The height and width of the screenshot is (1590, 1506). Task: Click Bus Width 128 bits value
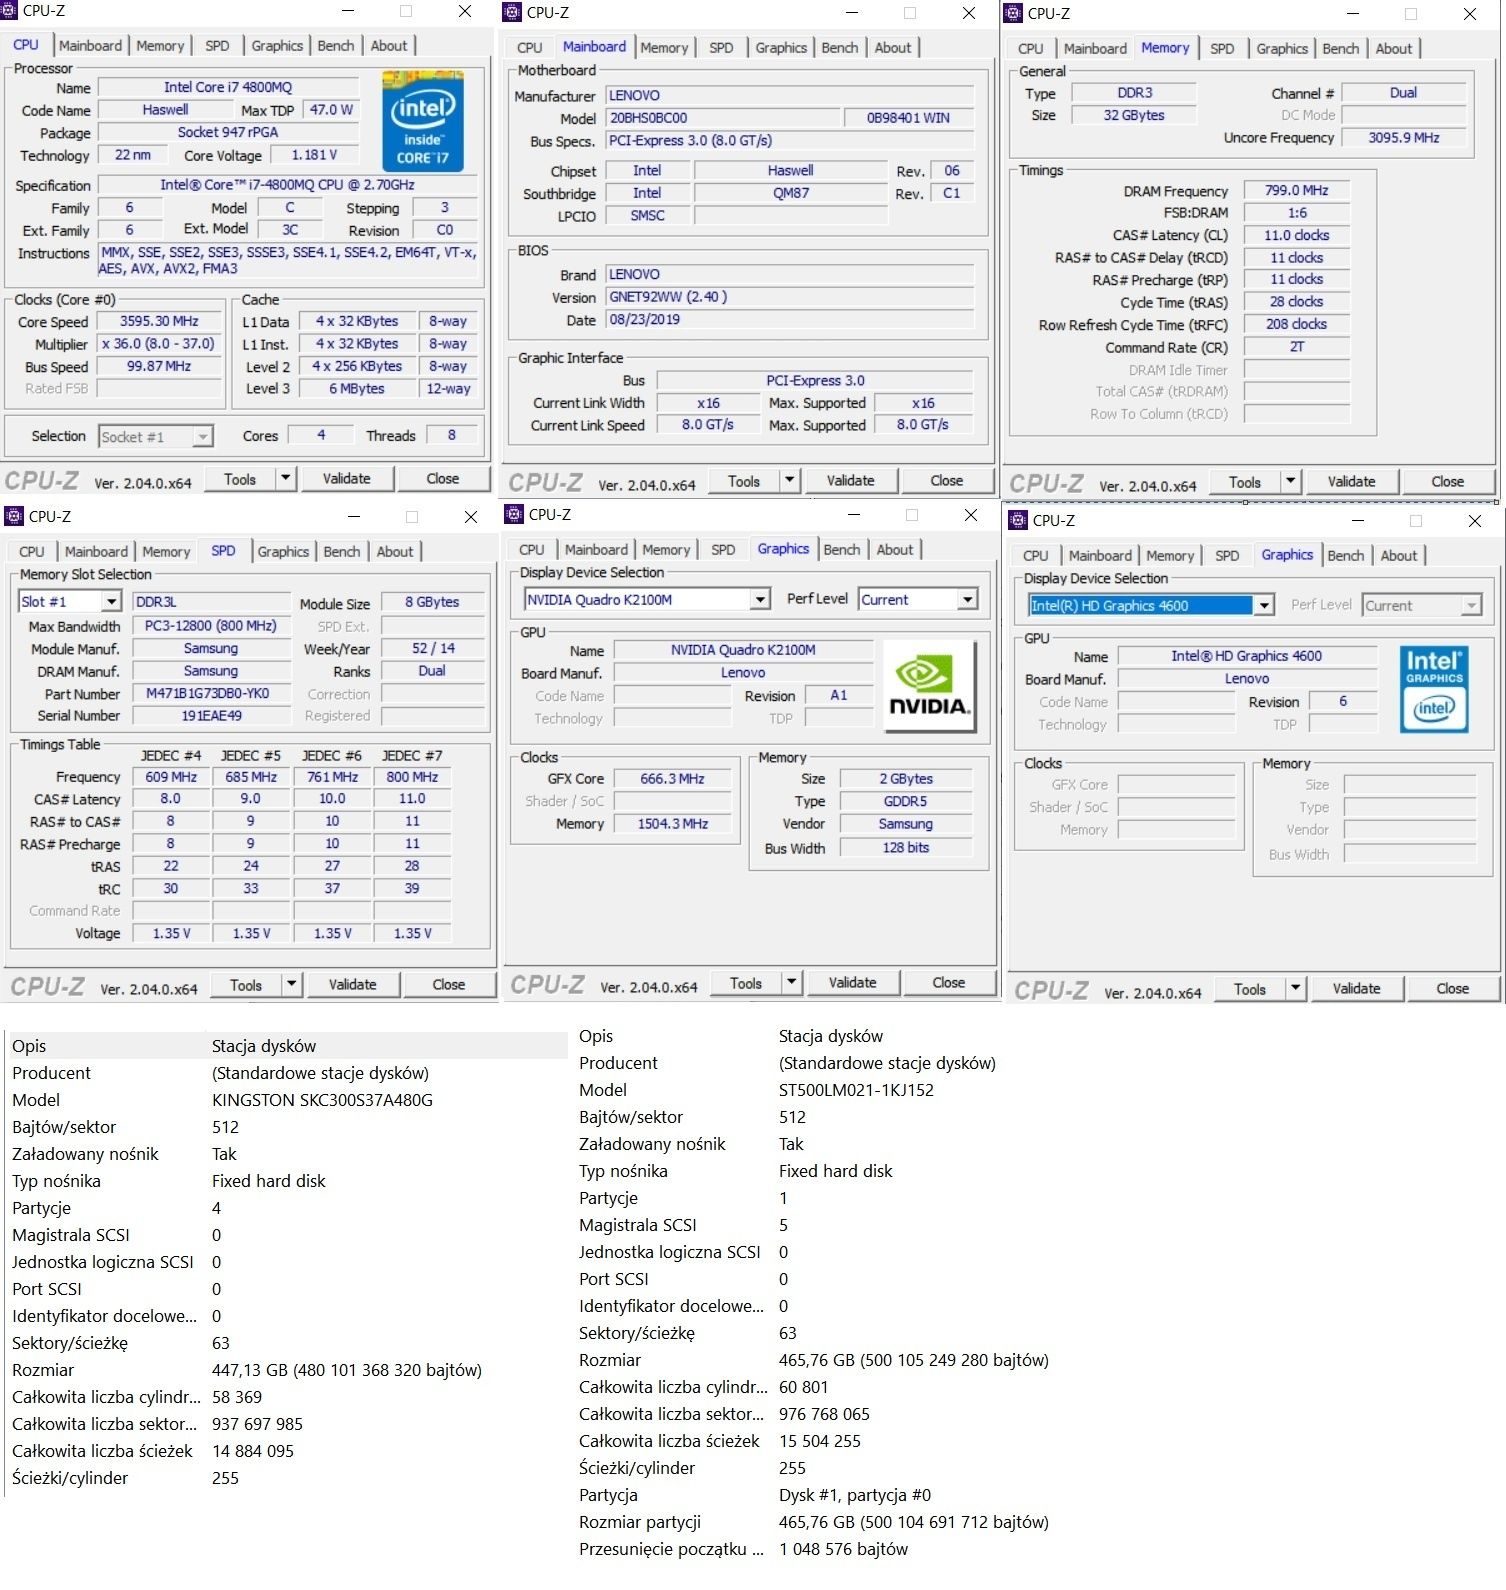pyautogui.click(x=905, y=847)
